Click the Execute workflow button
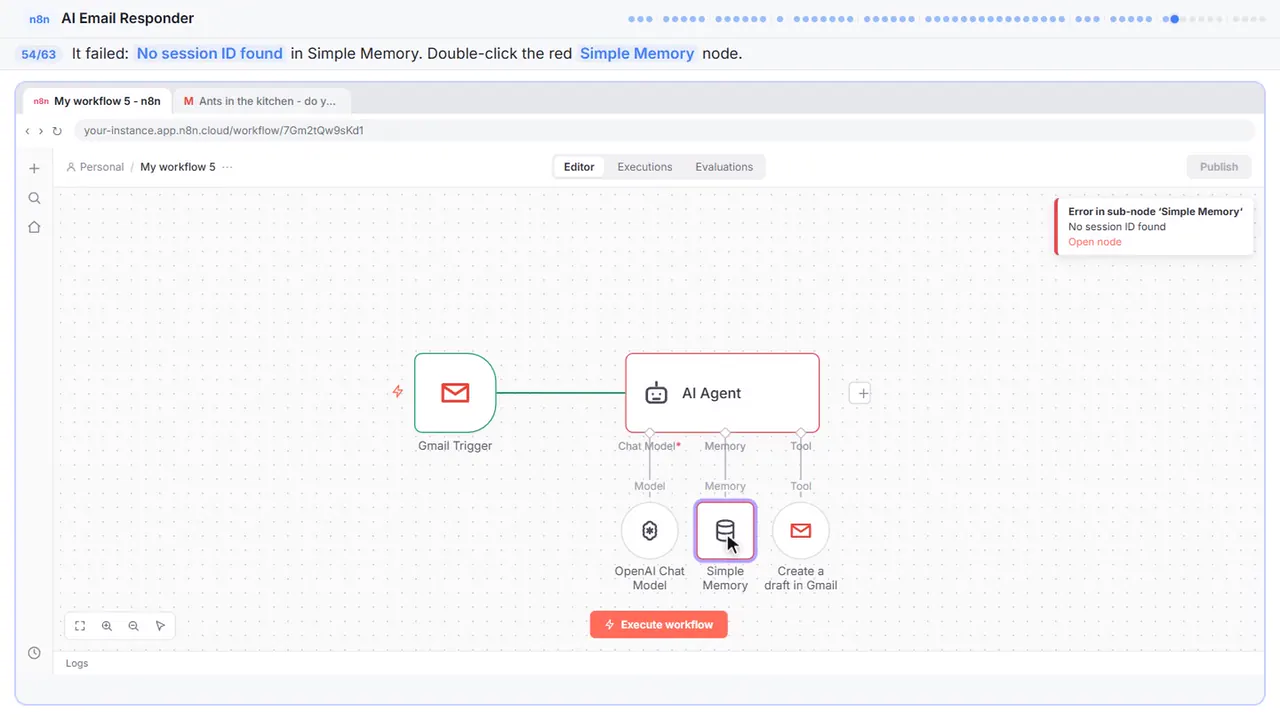 pos(659,625)
